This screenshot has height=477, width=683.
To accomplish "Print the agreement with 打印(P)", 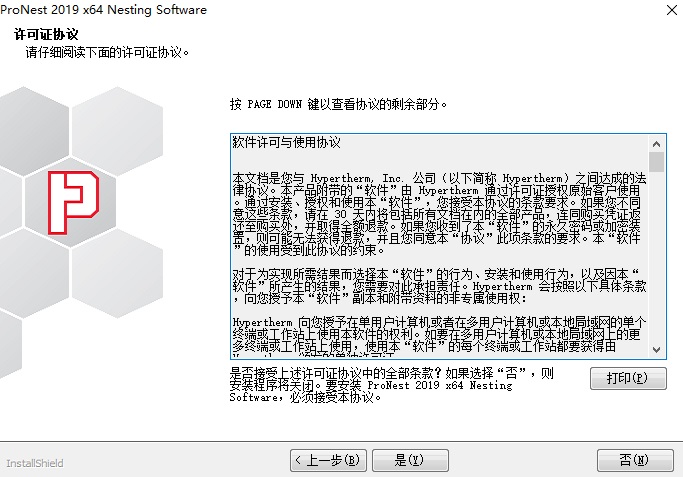I will coord(628,378).
